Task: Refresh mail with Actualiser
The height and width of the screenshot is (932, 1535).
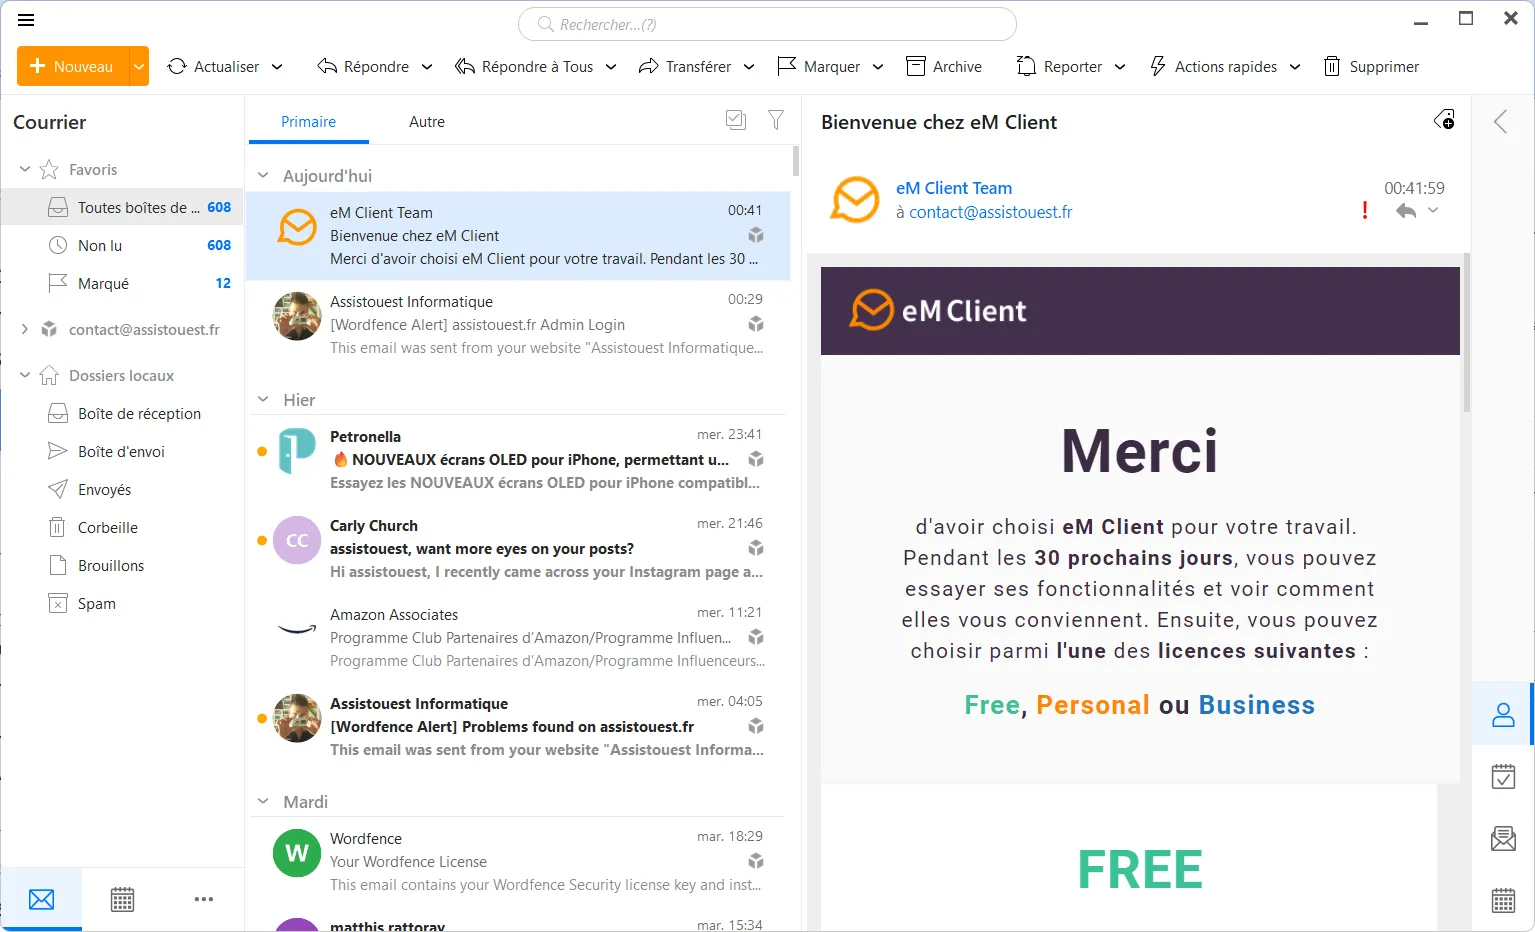Action: click(x=213, y=66)
